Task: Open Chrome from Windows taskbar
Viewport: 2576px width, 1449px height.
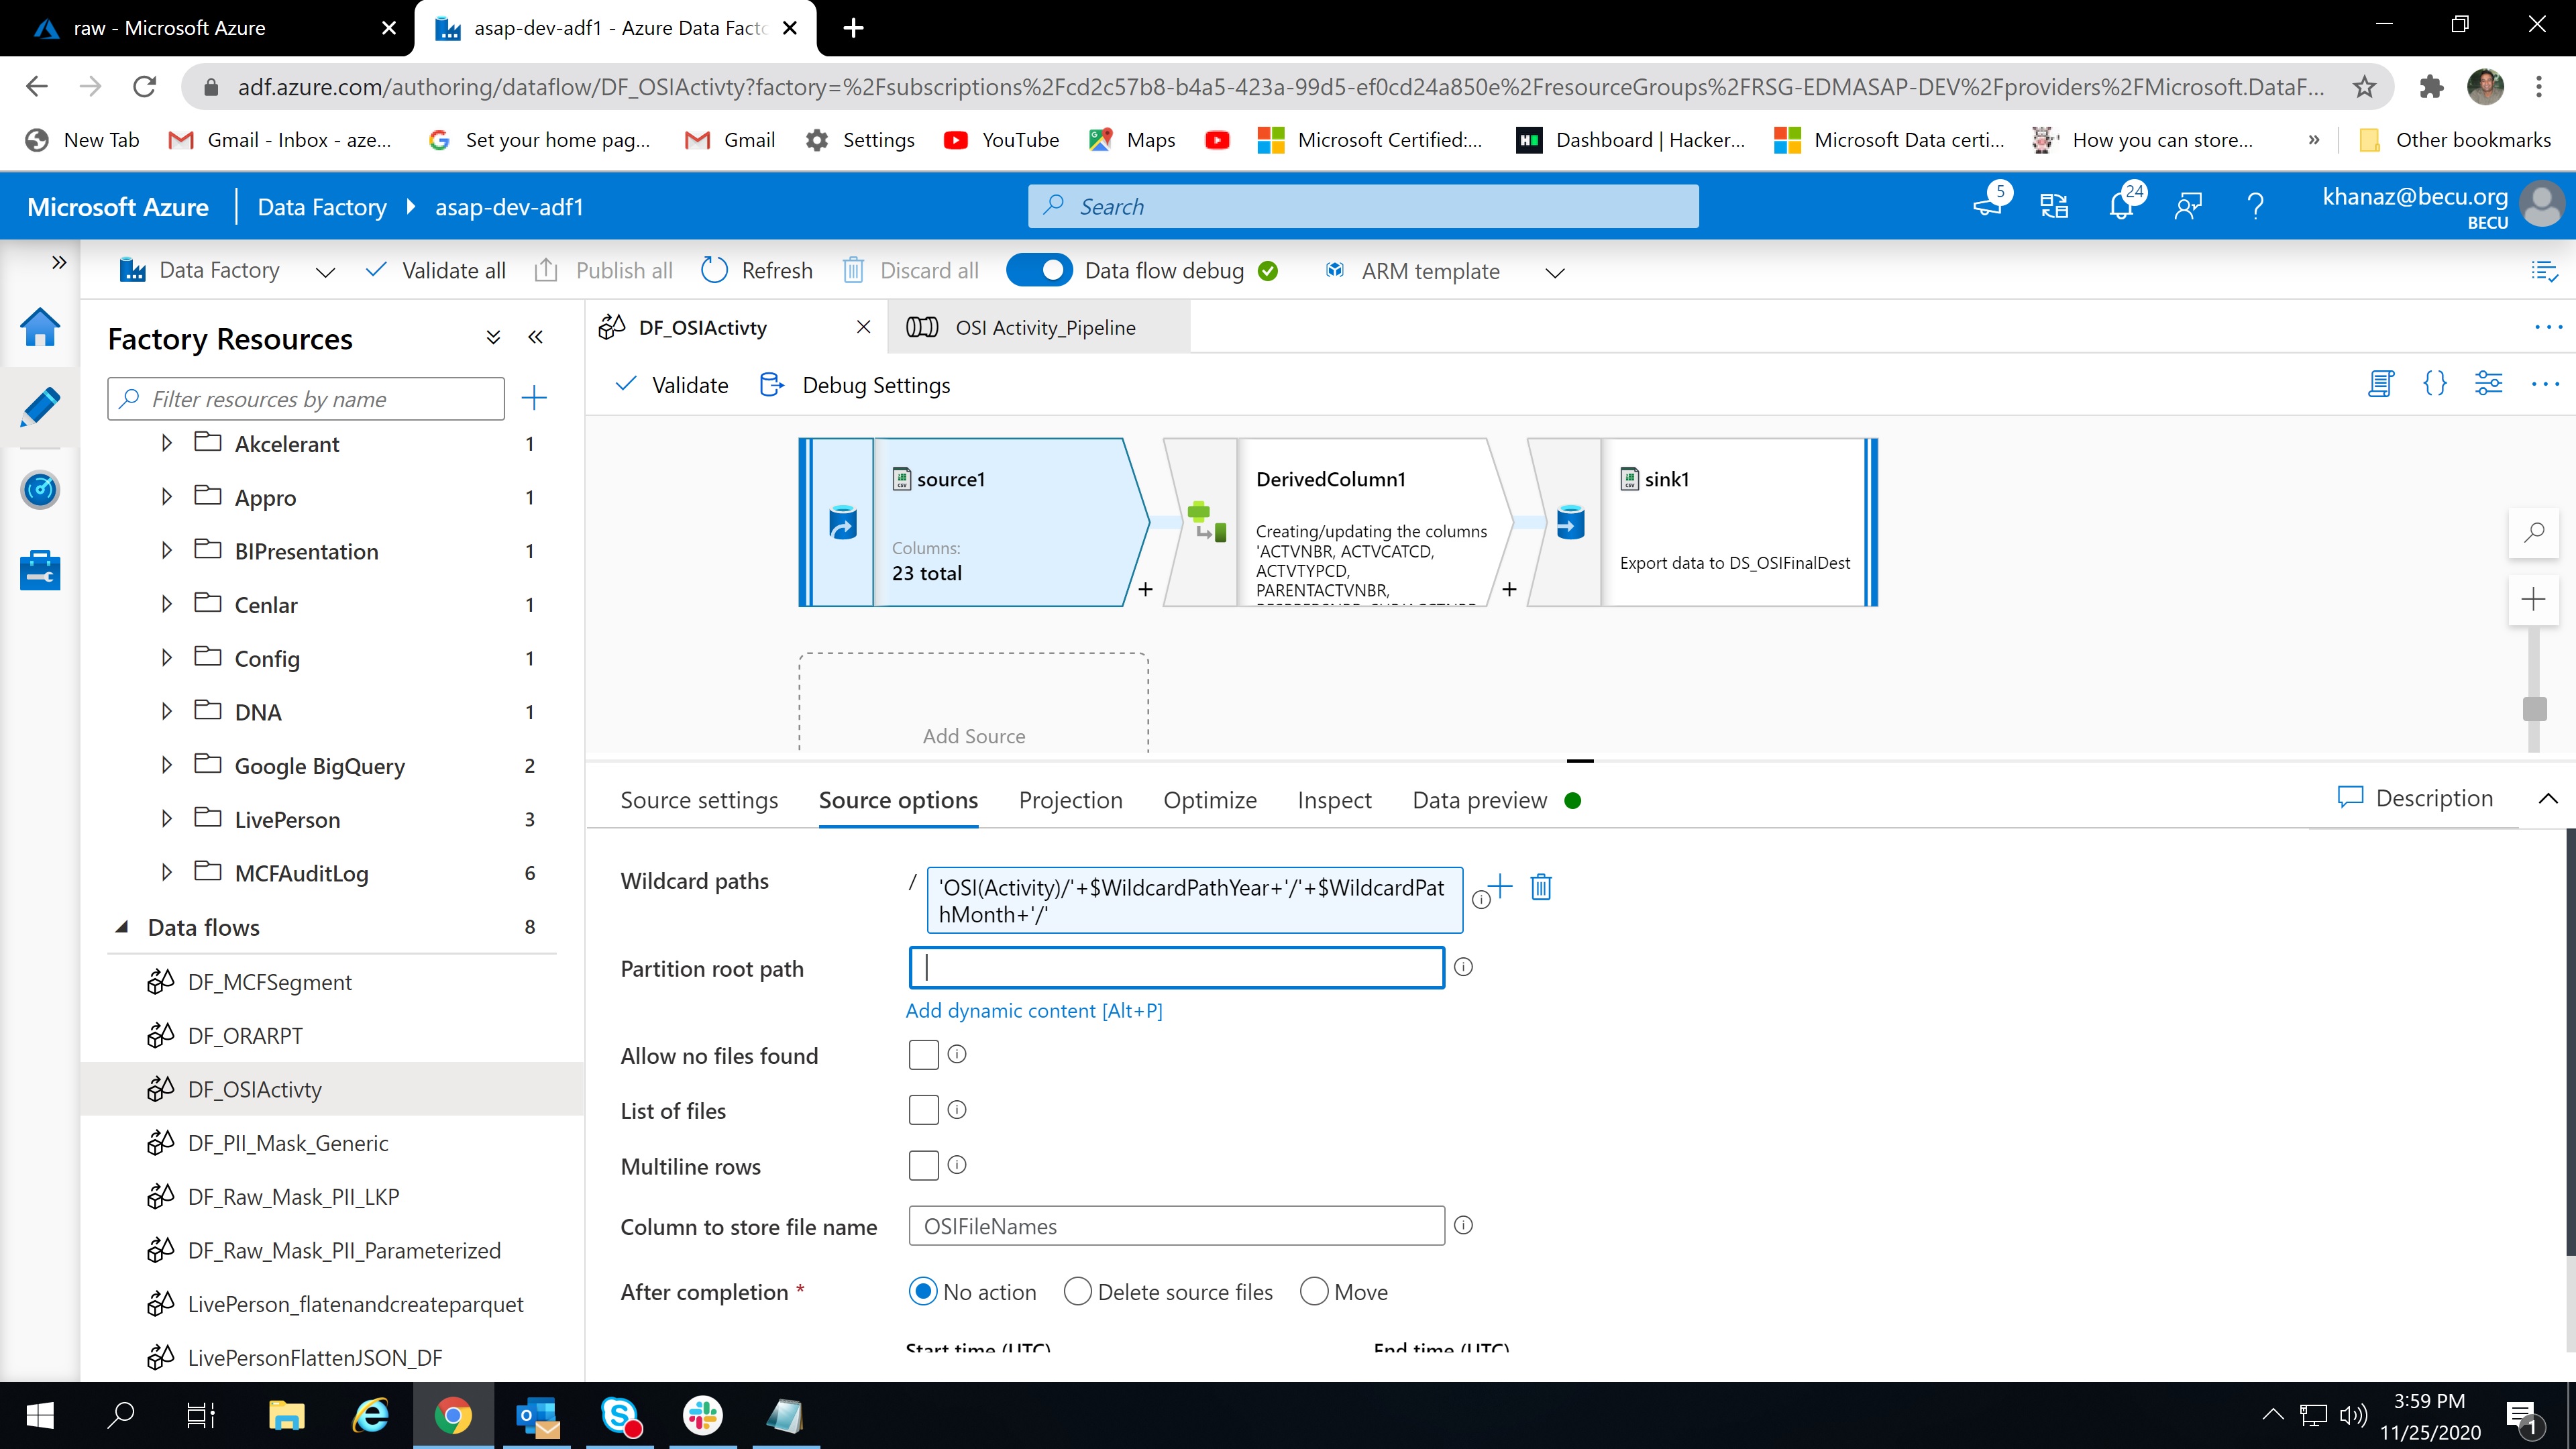Action: pos(453,1416)
